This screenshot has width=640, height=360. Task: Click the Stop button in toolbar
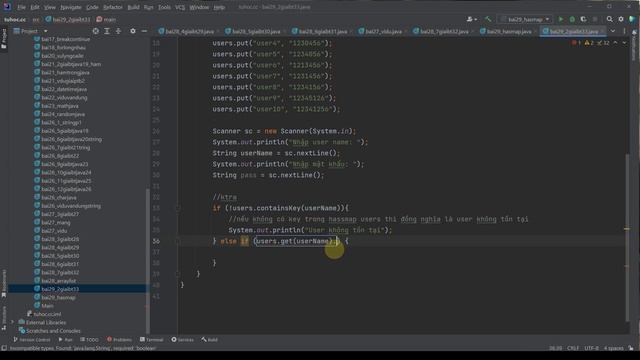point(595,19)
